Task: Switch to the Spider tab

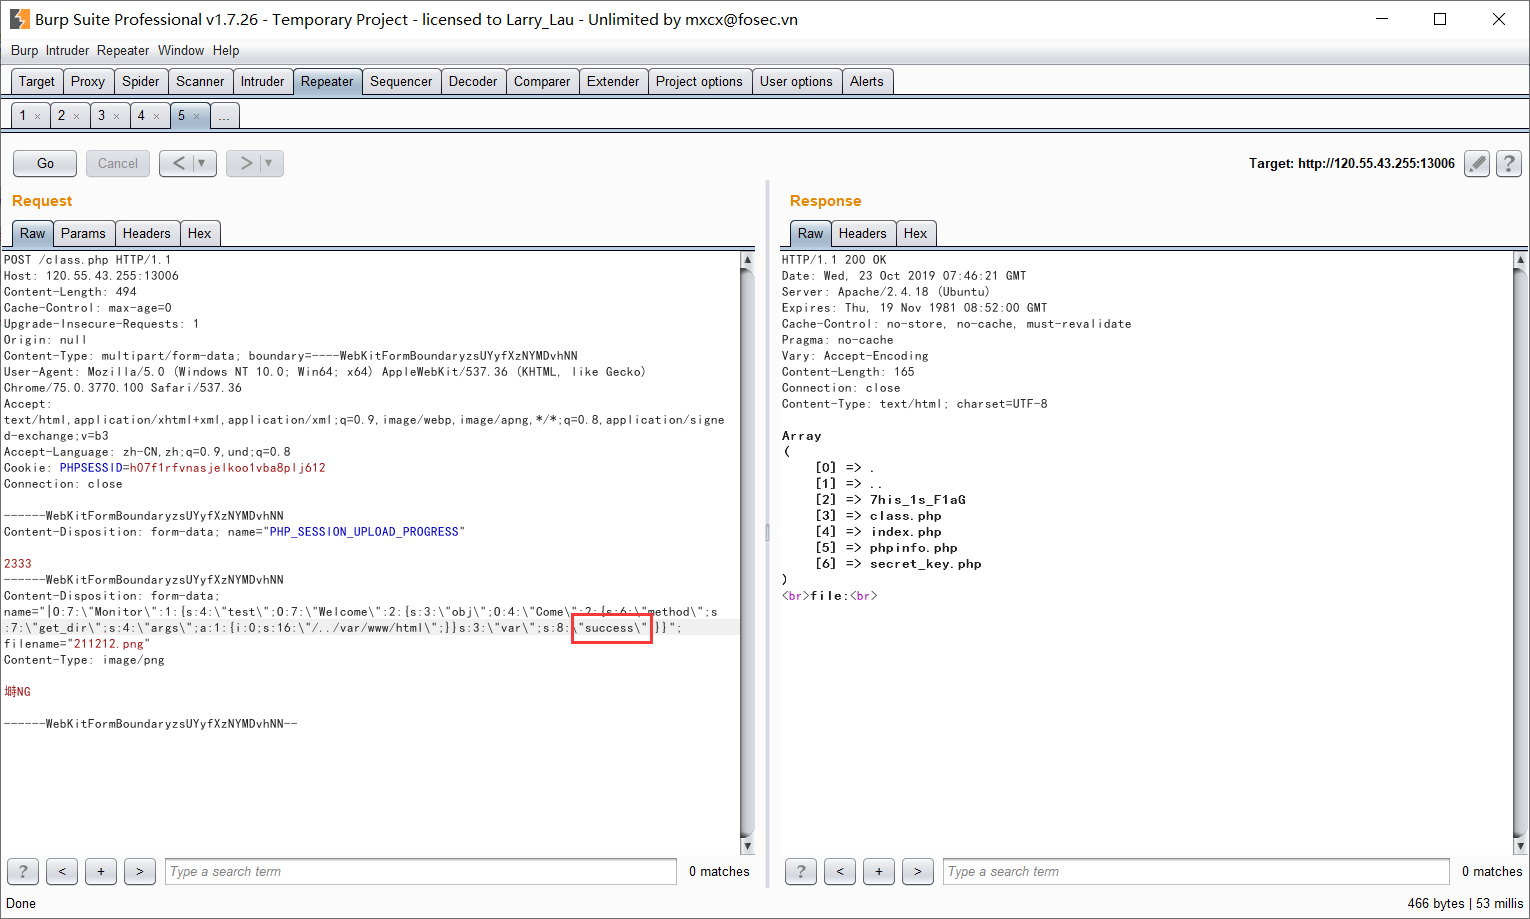Action: coord(141,82)
